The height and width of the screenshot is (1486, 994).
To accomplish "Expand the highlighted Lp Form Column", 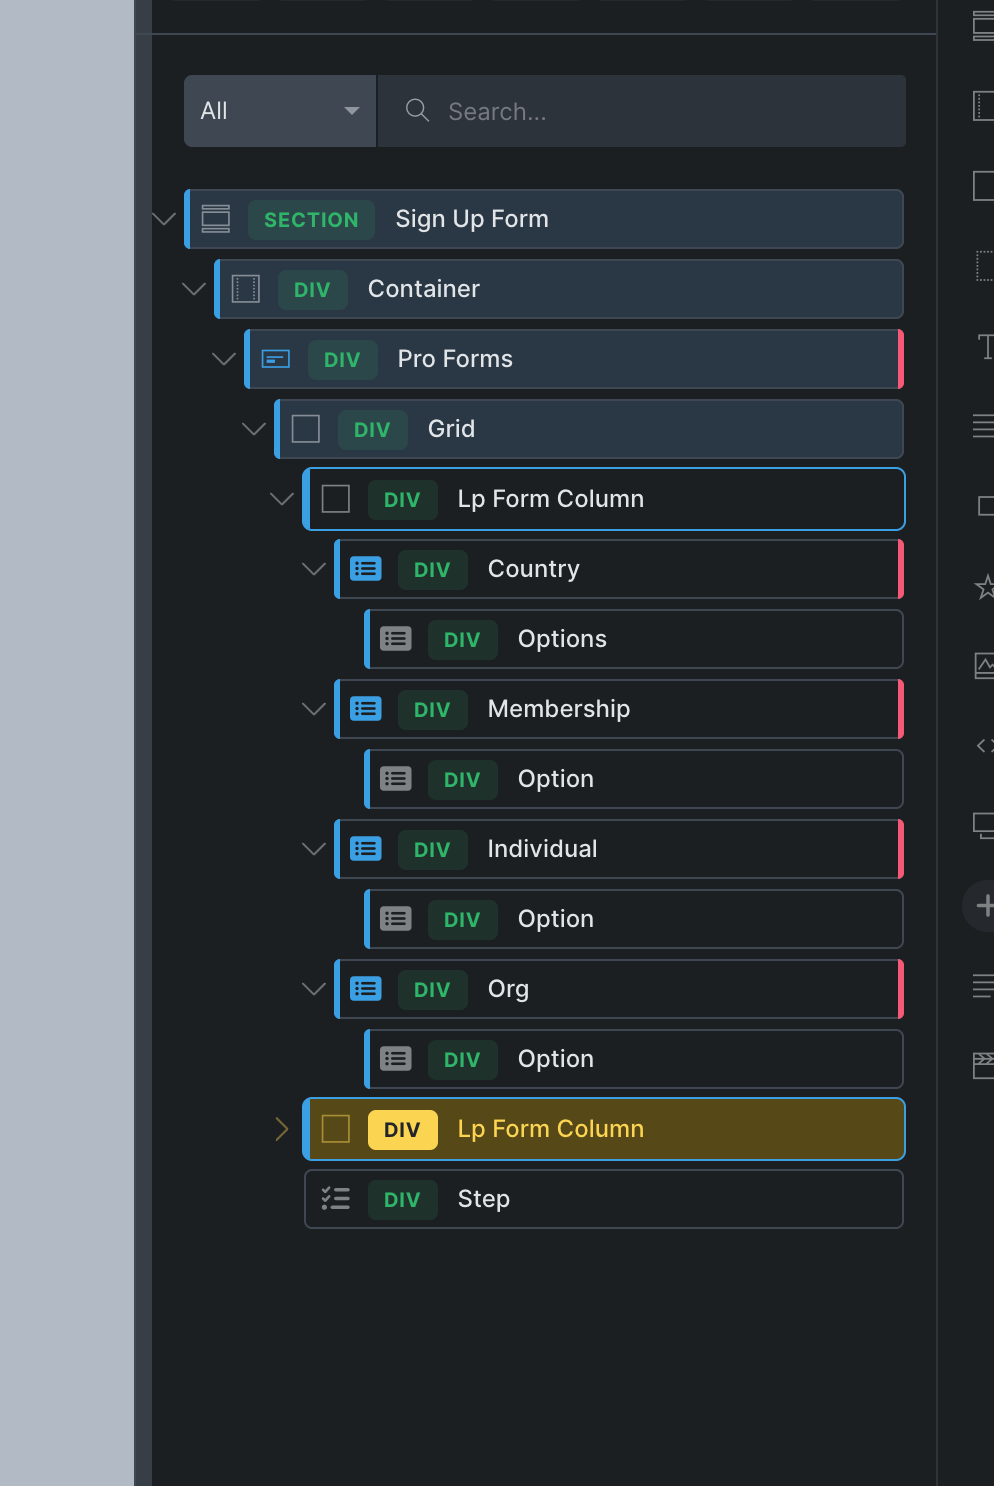I will [282, 1129].
